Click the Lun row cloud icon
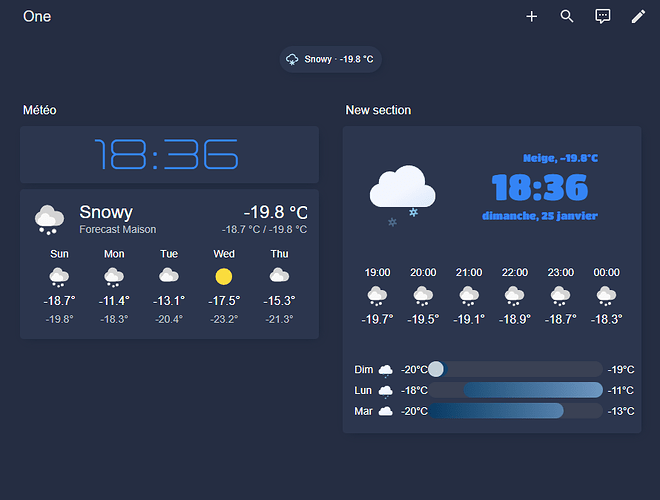The width and height of the screenshot is (660, 500). point(386,391)
